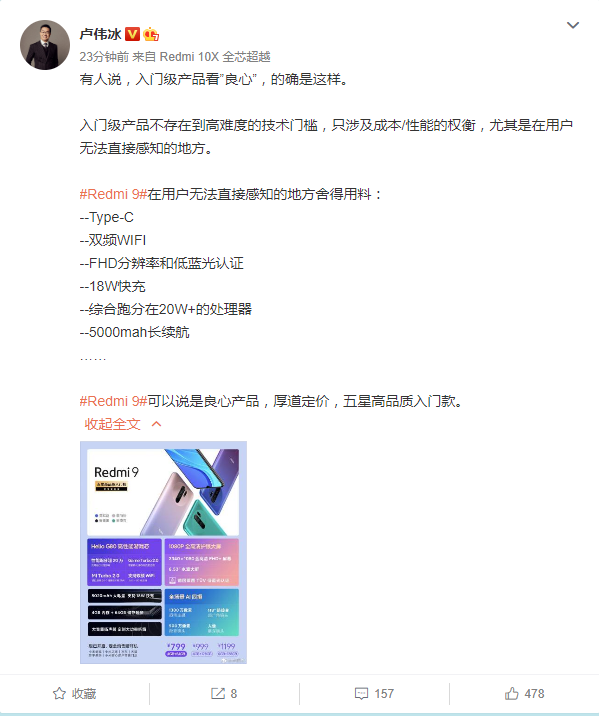Click the comment bubble icon
This screenshot has height=716, width=599.
coord(361,694)
